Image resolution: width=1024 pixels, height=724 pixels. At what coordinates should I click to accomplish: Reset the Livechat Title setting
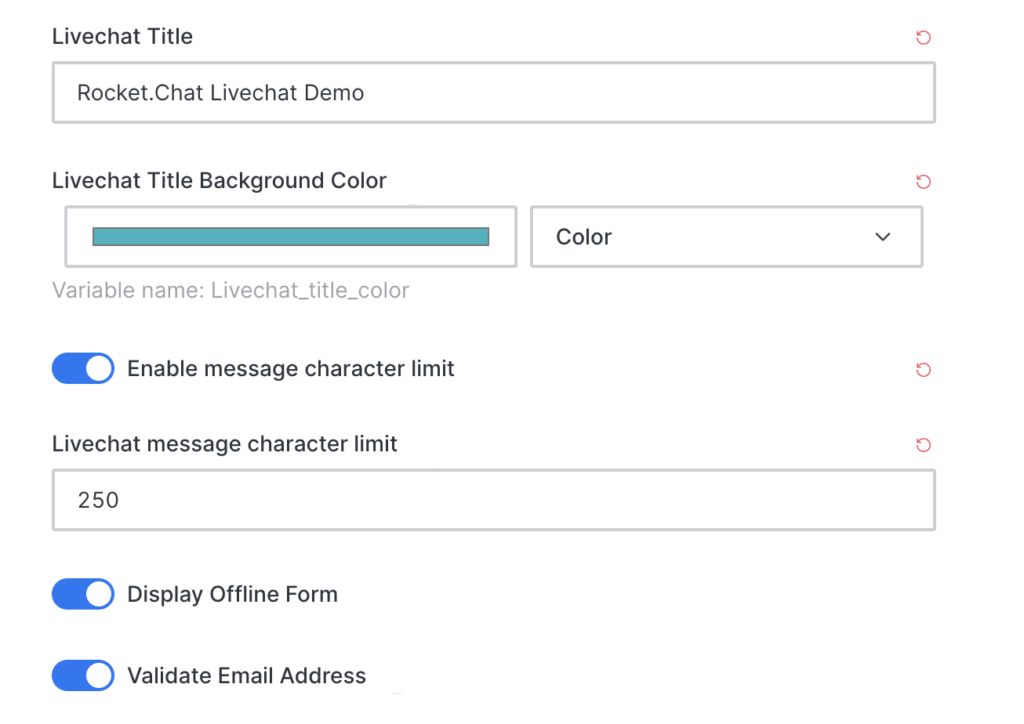pyautogui.click(x=923, y=37)
